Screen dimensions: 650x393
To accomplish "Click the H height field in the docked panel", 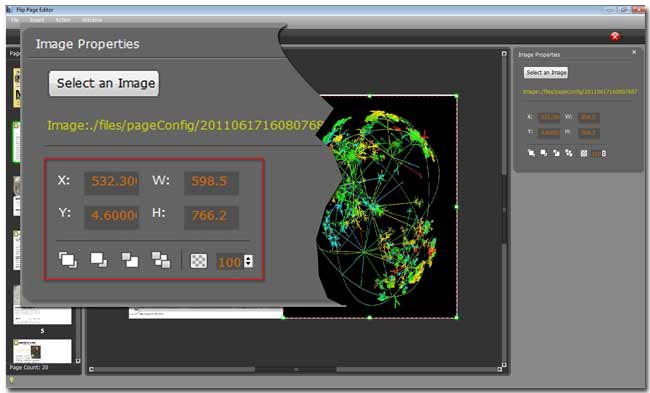I will click(589, 133).
